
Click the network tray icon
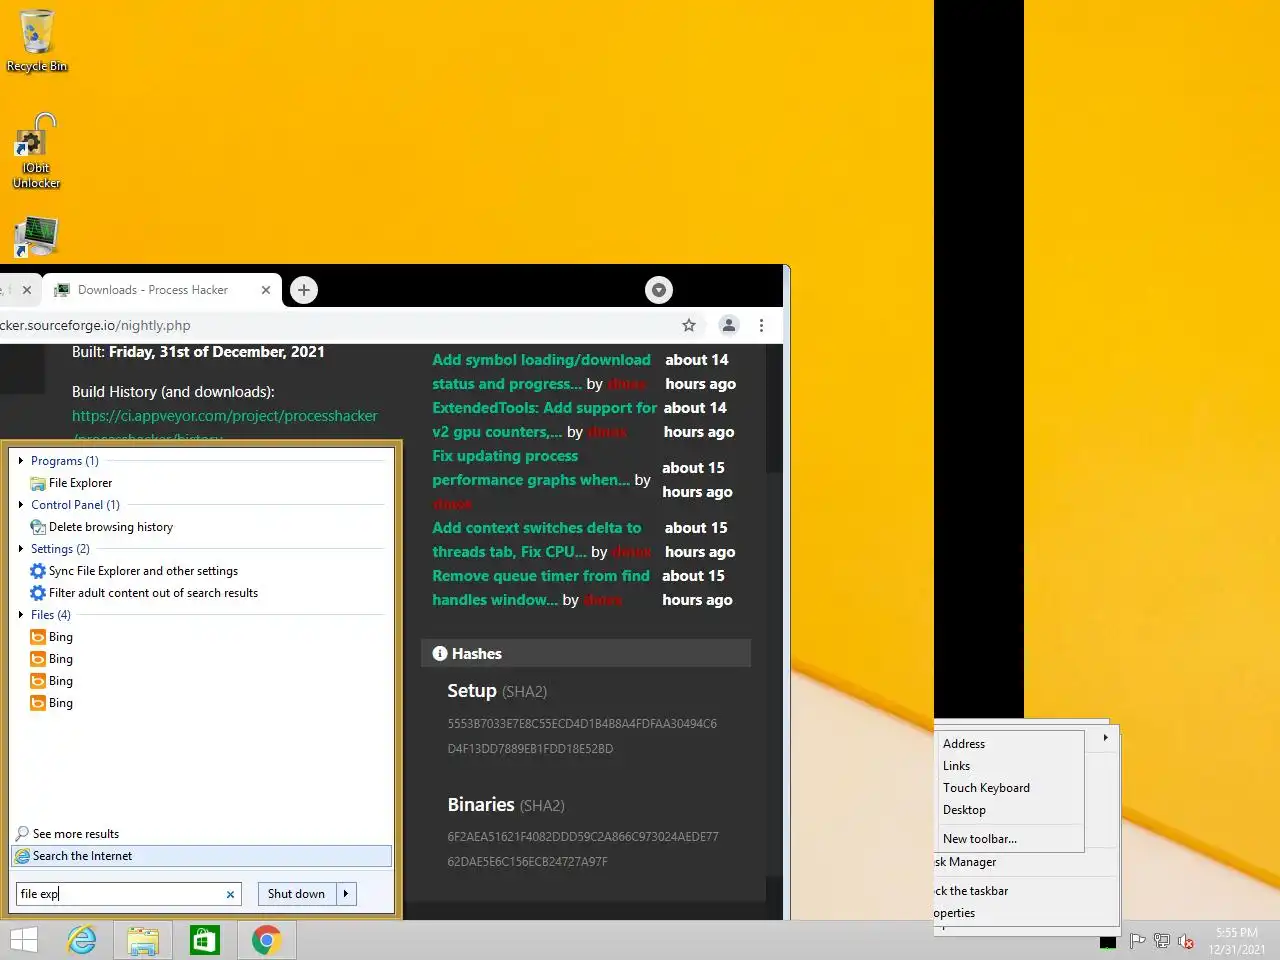coord(1162,941)
